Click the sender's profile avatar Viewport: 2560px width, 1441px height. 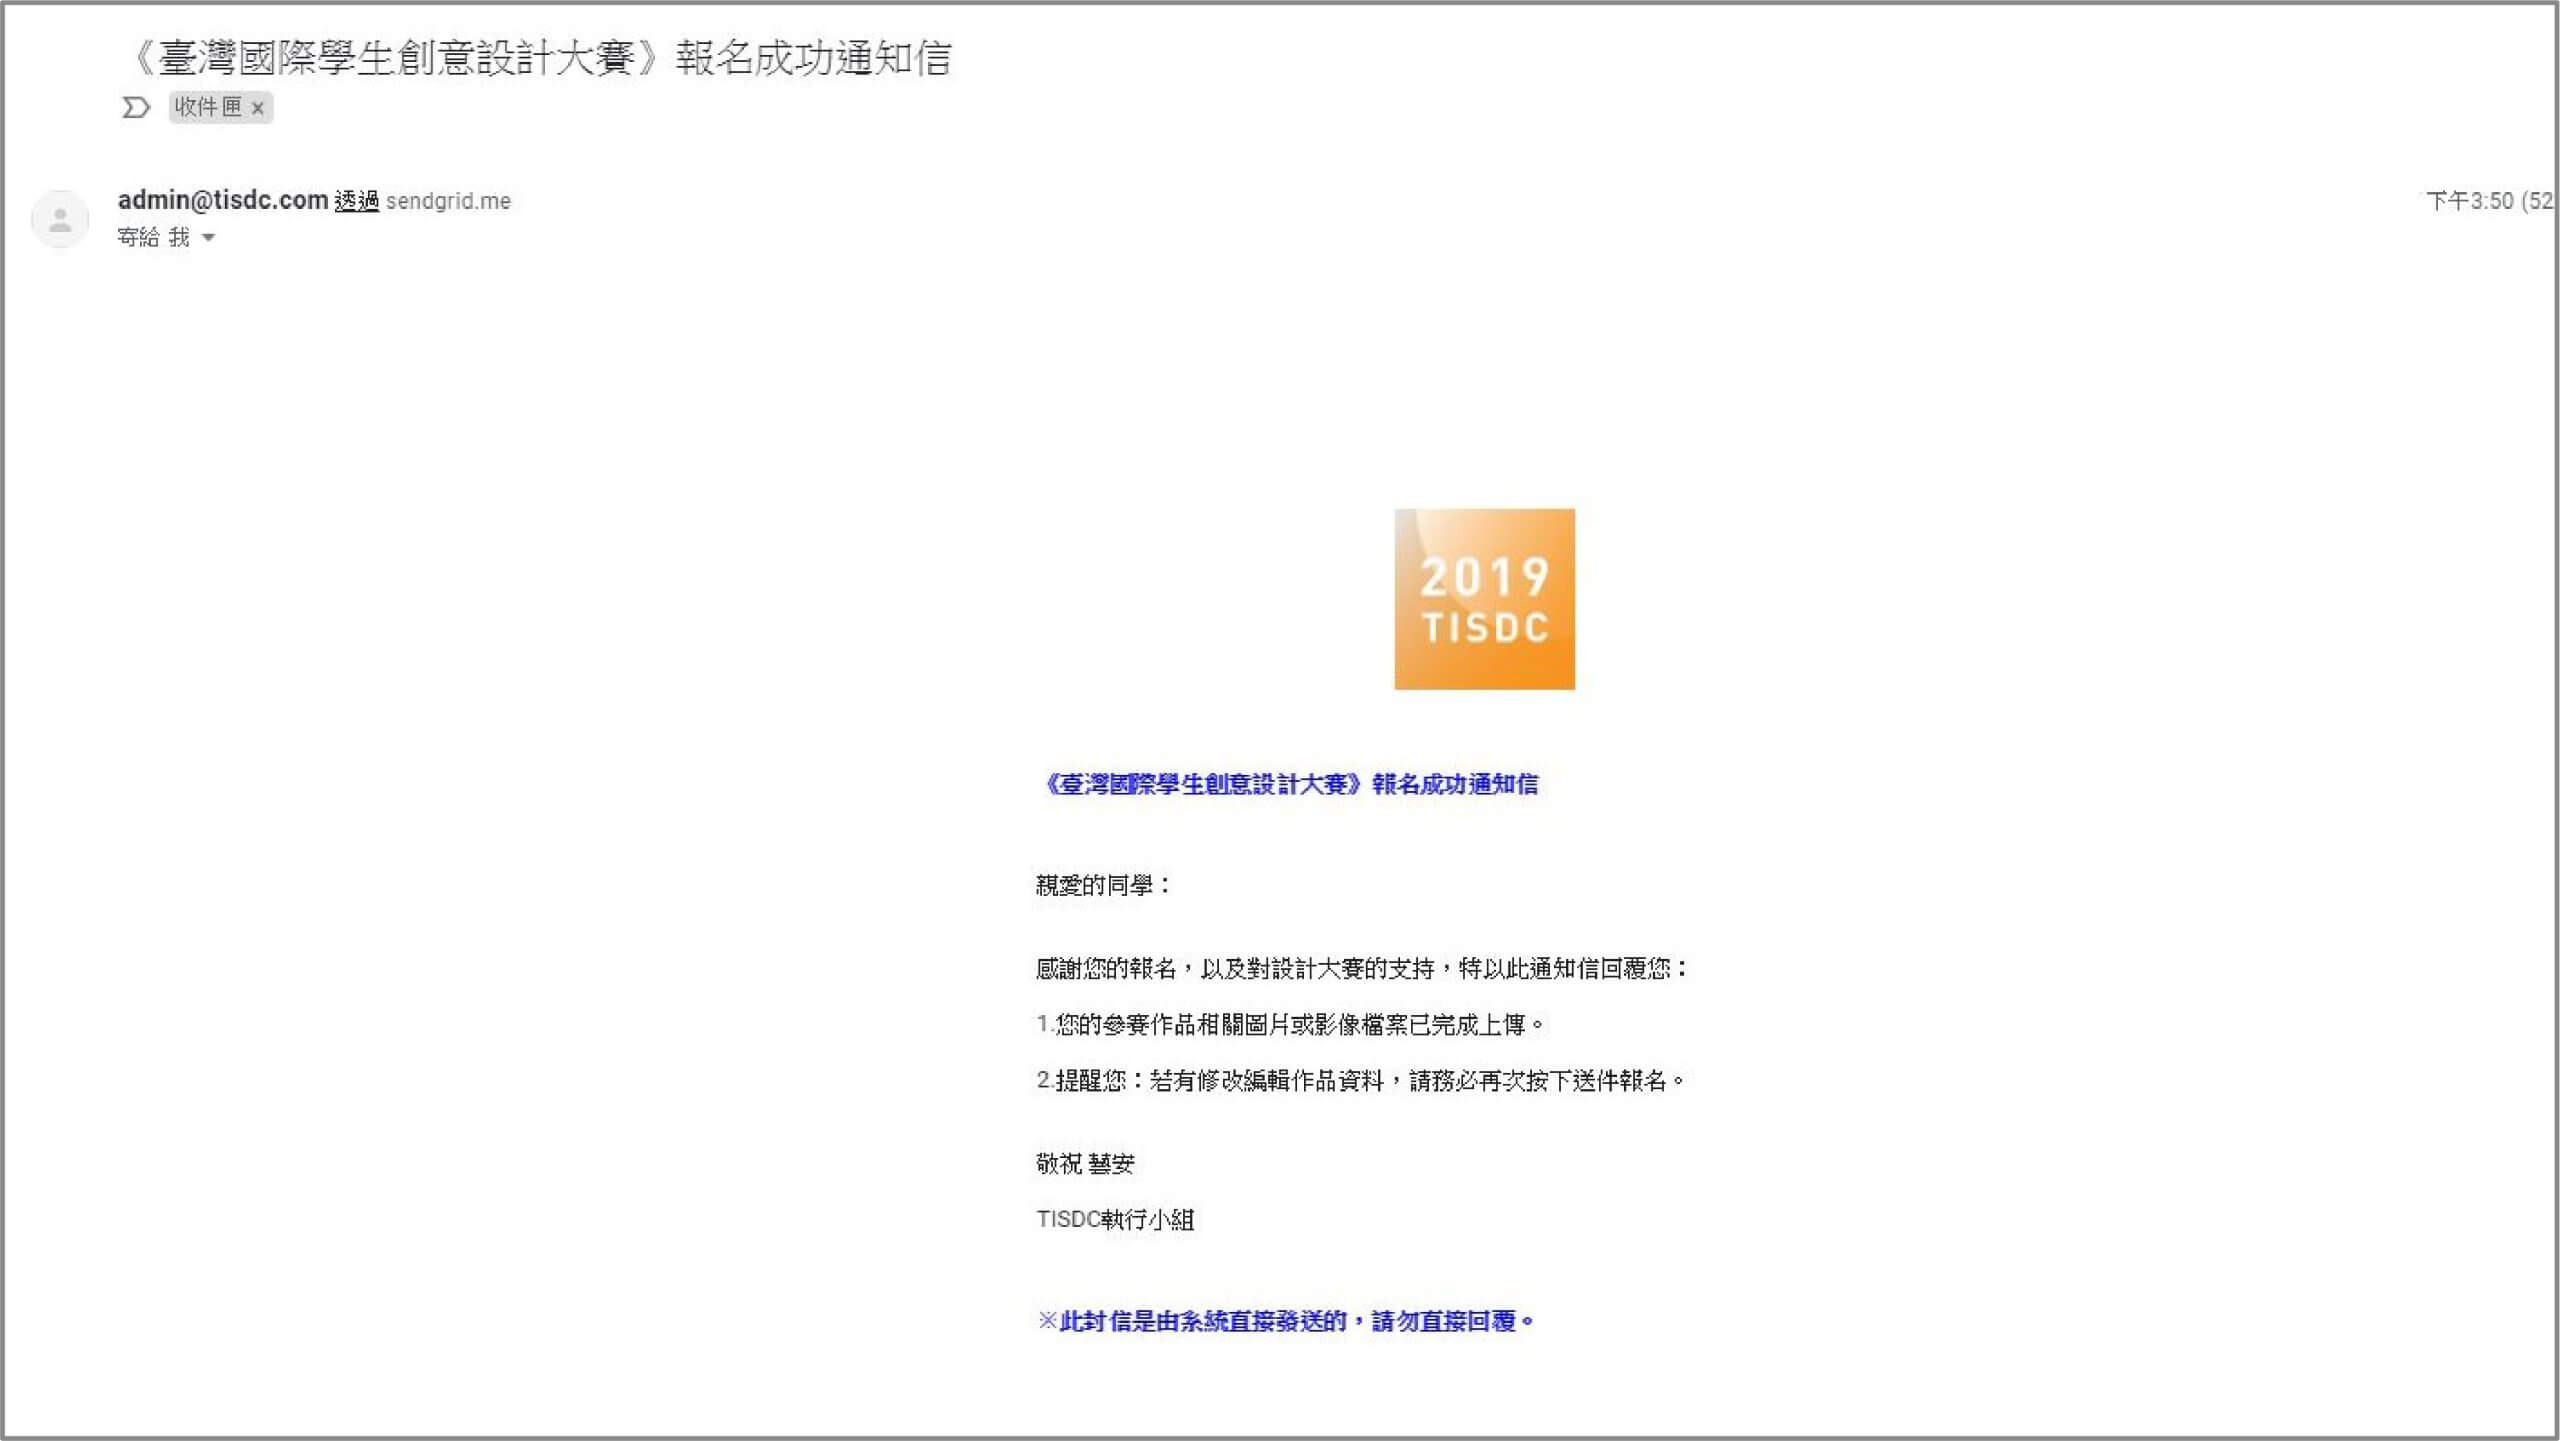(x=60, y=219)
